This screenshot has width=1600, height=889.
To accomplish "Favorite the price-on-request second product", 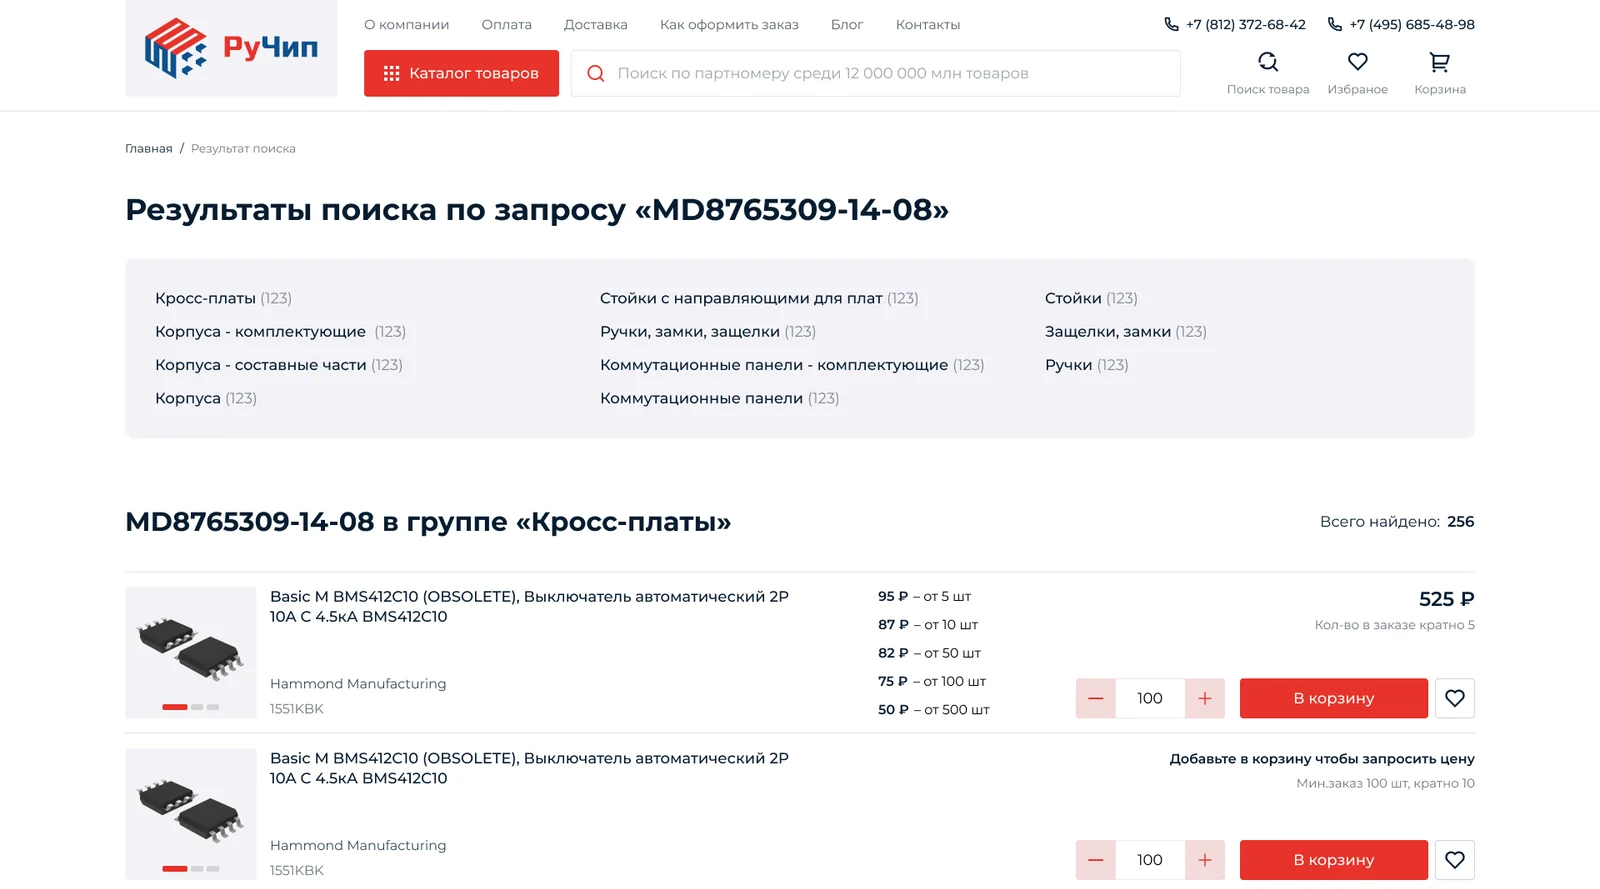I will [1455, 860].
